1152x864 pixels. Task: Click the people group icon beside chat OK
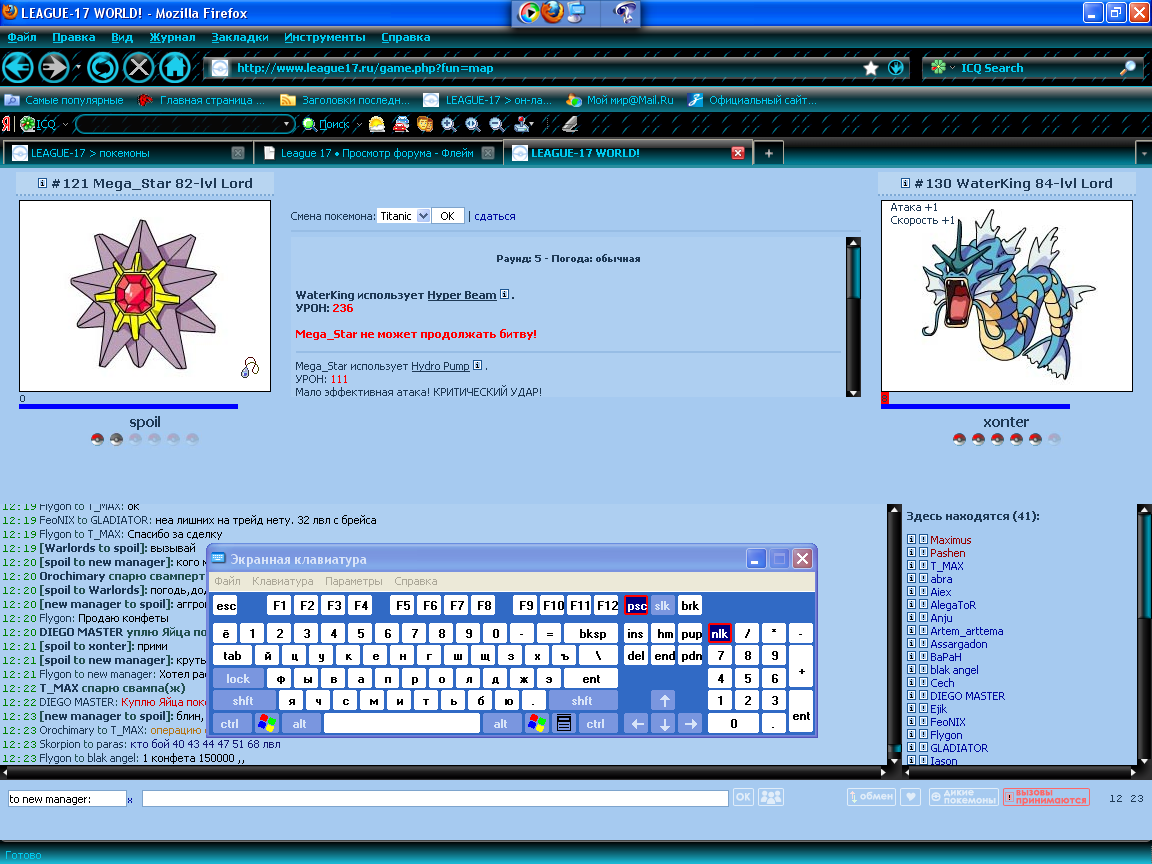pos(771,797)
